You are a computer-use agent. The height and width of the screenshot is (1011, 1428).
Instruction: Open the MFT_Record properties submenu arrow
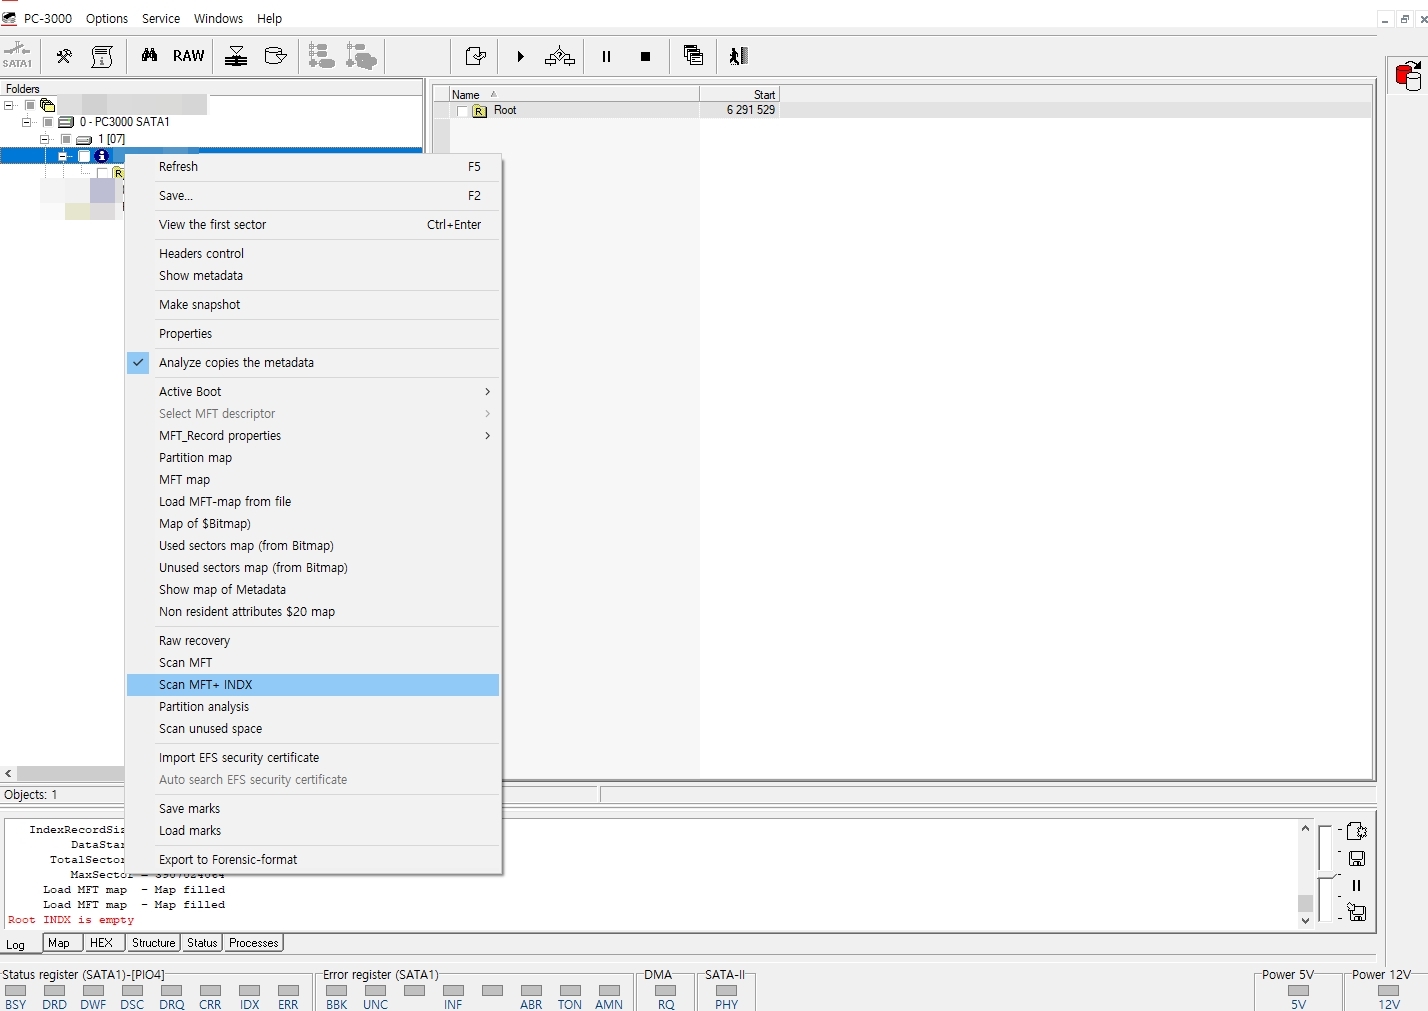[x=487, y=436]
